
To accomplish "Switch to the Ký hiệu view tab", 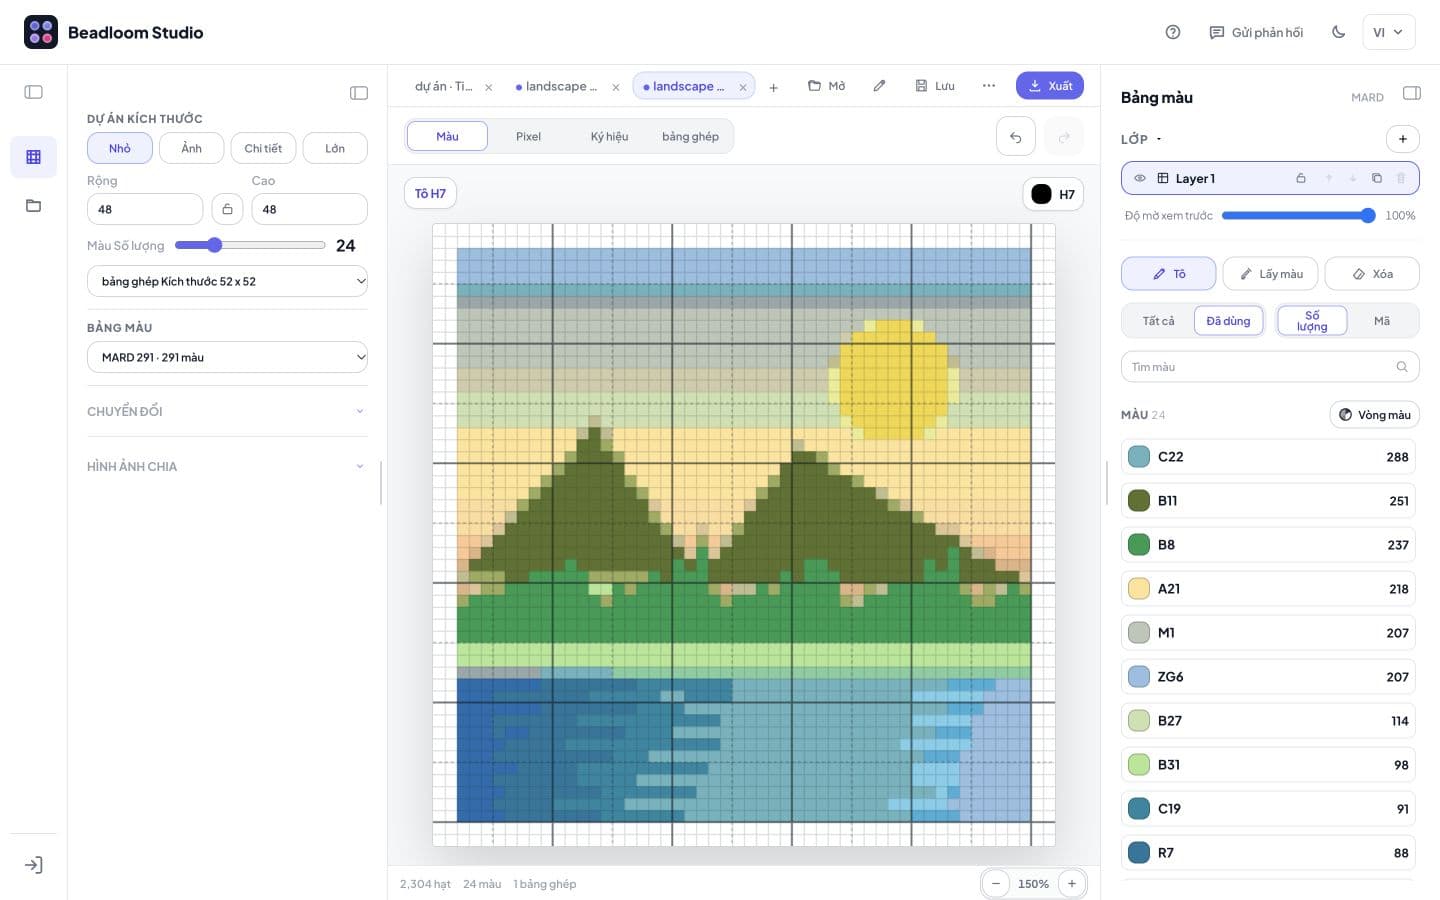I will 609,136.
